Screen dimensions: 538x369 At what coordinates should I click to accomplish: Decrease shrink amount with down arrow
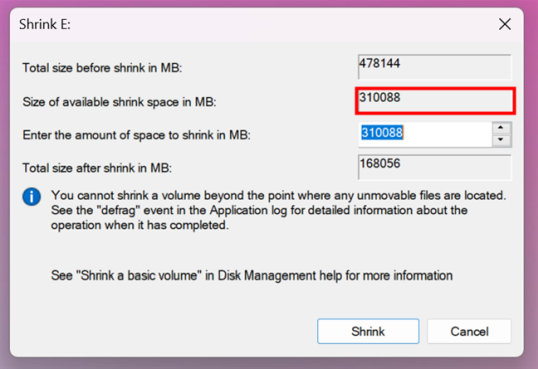click(501, 140)
